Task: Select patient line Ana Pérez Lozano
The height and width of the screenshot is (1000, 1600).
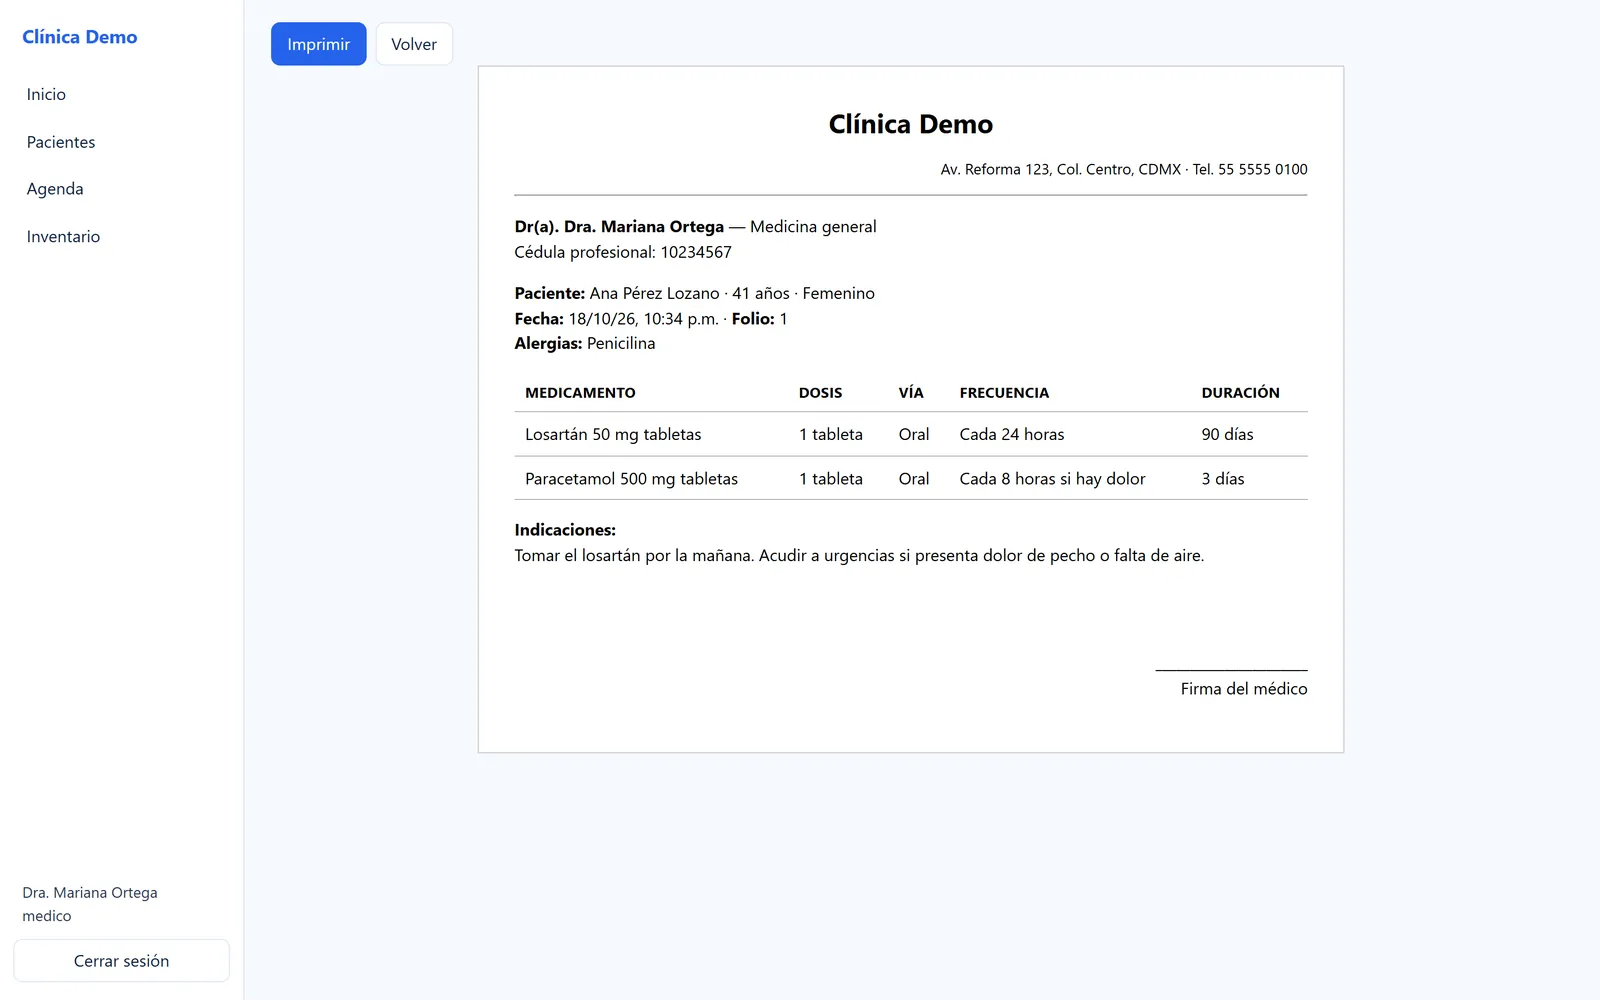Action: coord(695,293)
